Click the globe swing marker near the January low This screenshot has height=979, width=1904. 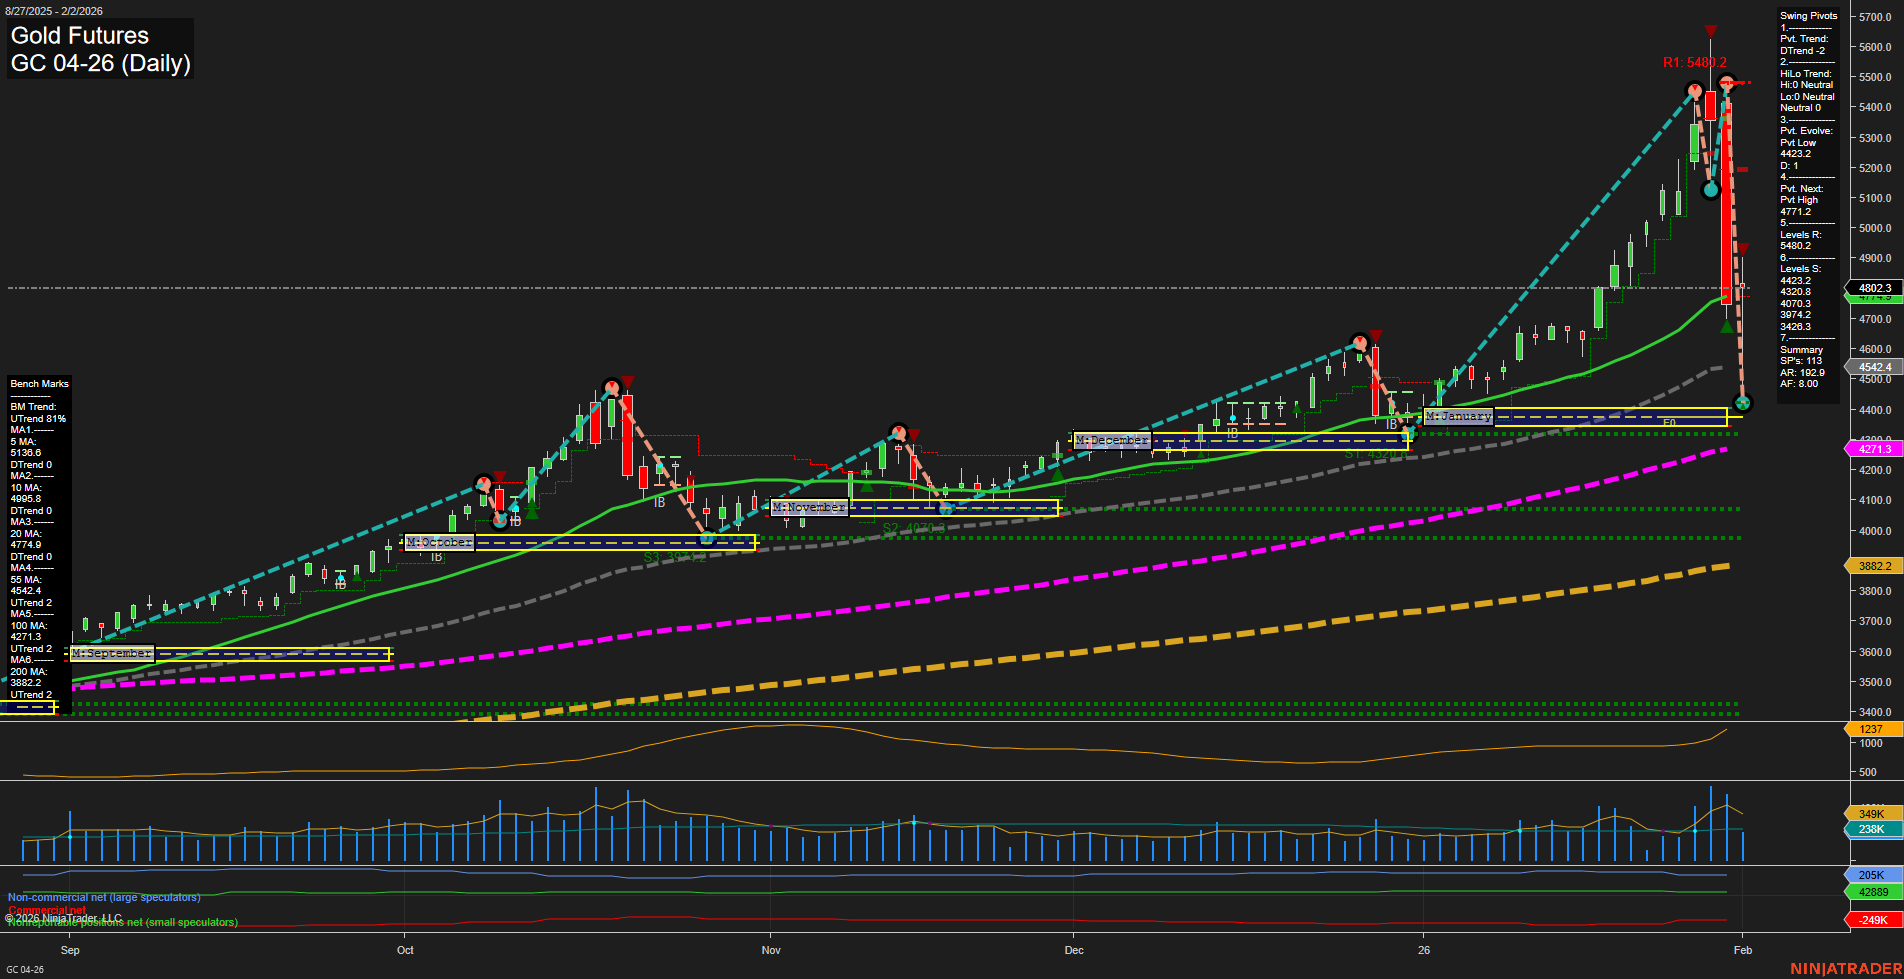coord(1743,403)
